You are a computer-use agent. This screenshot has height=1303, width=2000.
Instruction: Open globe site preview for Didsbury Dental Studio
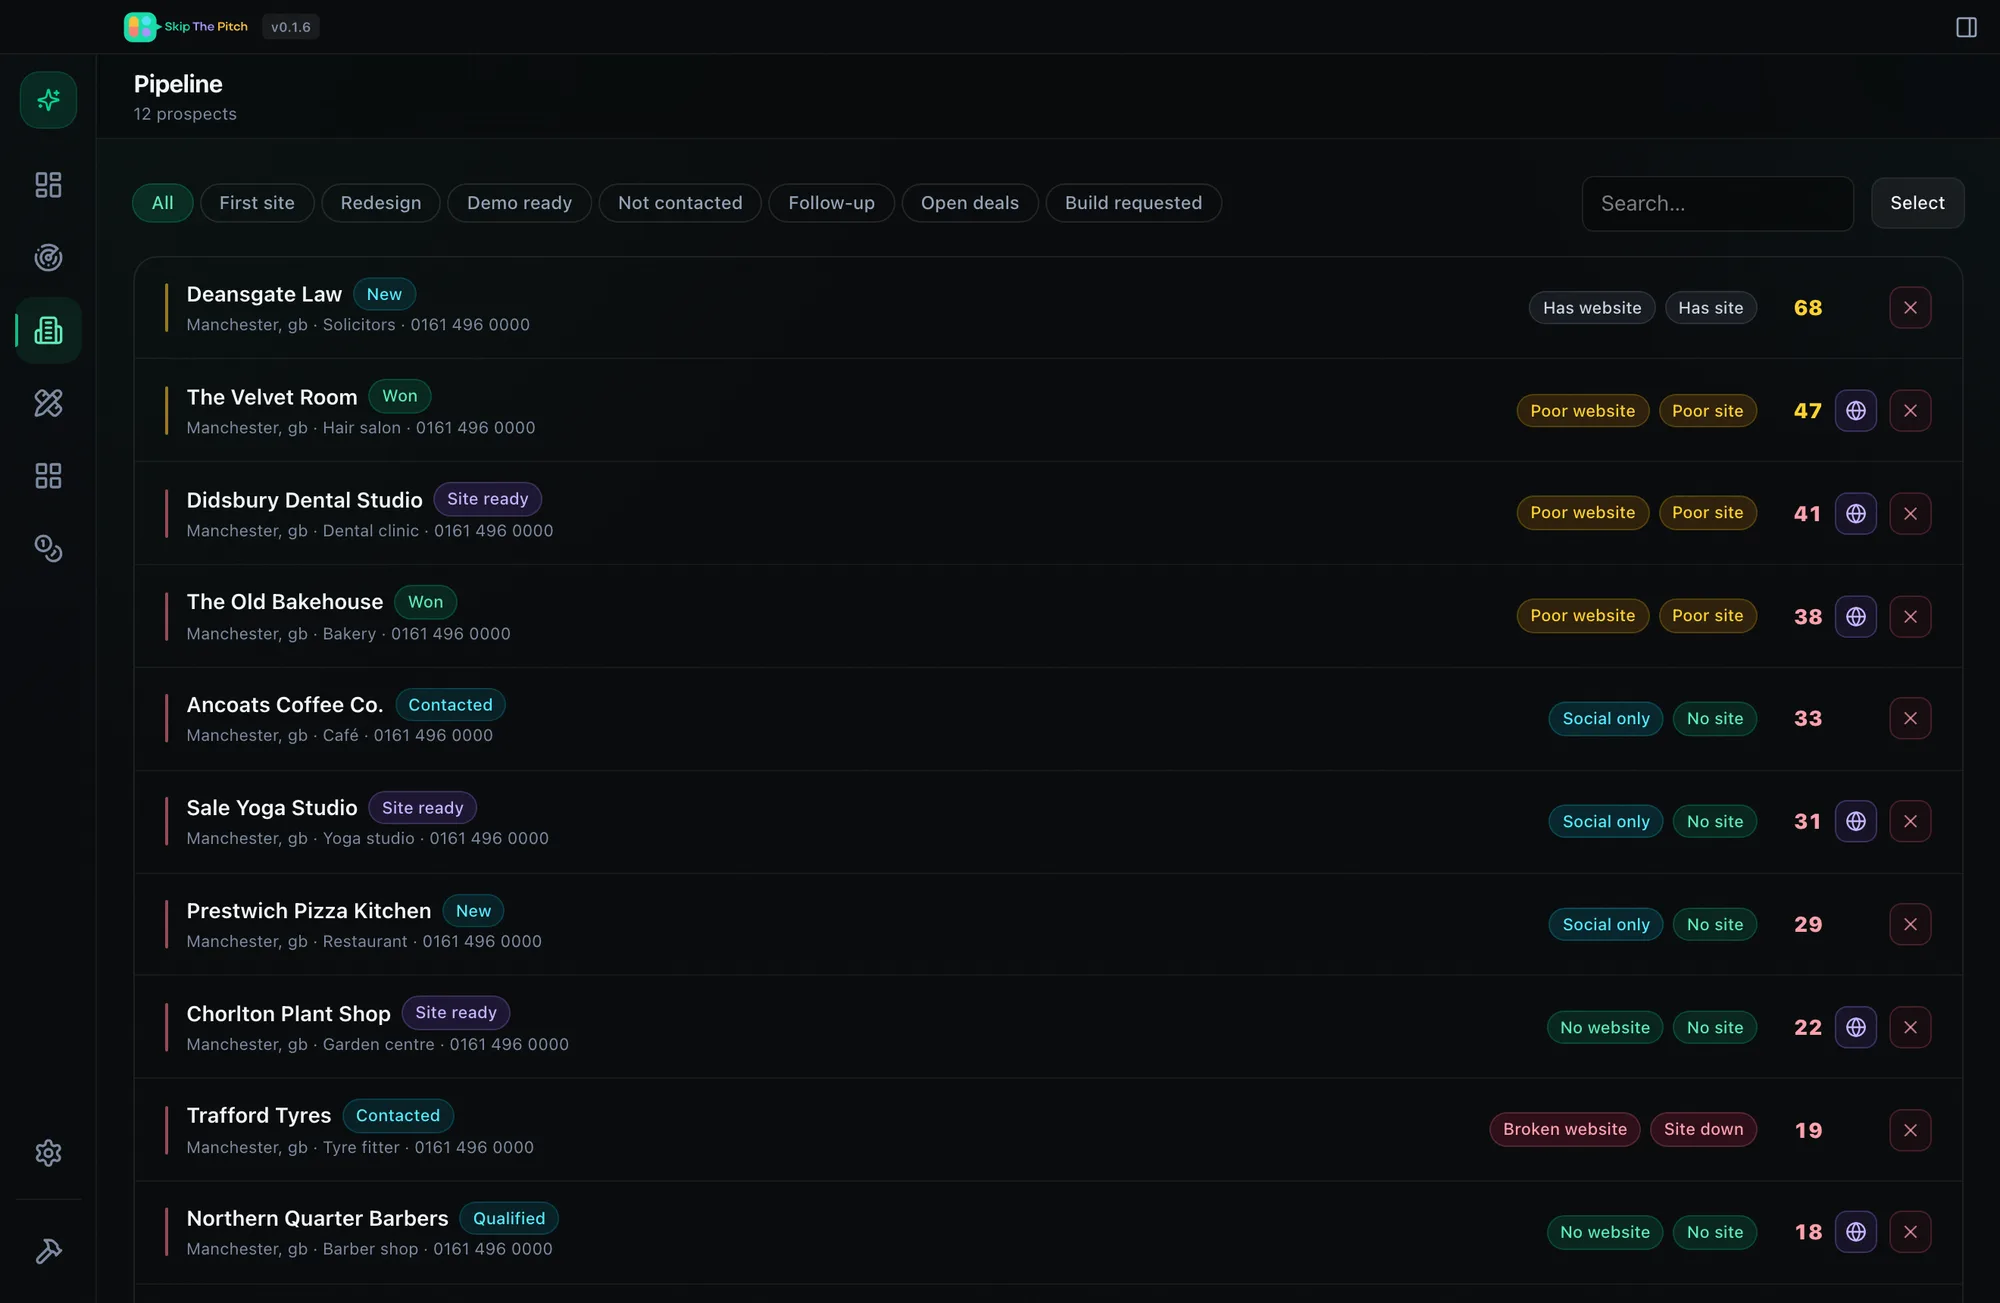point(1856,514)
